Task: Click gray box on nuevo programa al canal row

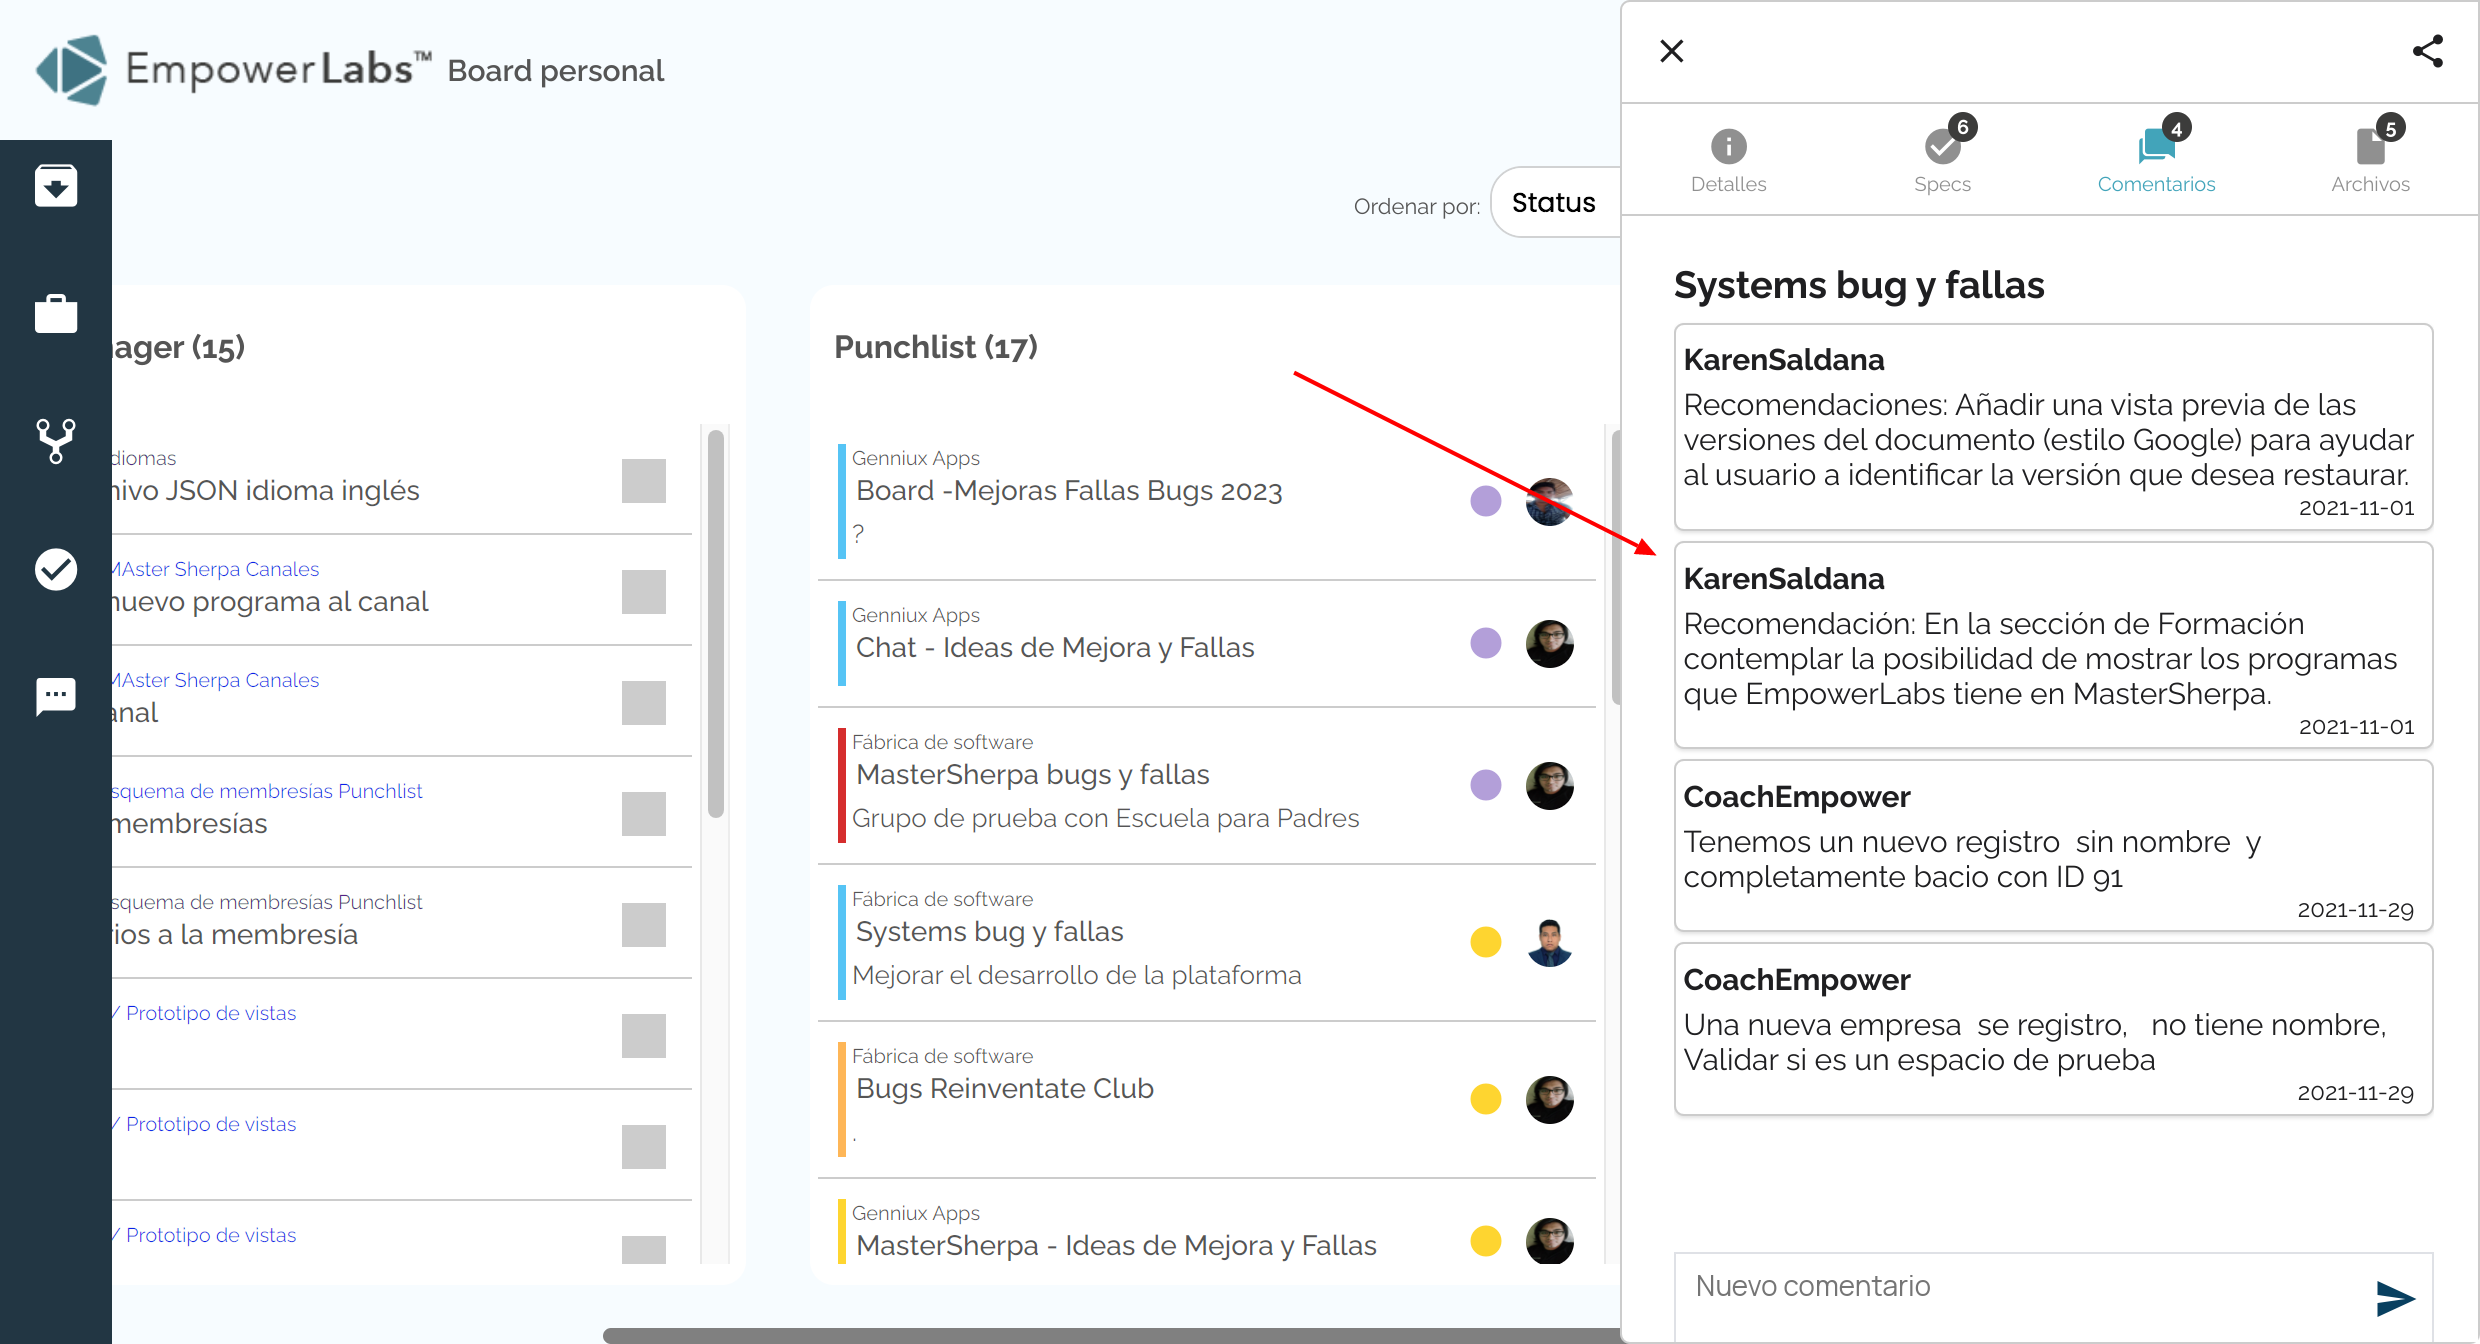Action: point(643,592)
